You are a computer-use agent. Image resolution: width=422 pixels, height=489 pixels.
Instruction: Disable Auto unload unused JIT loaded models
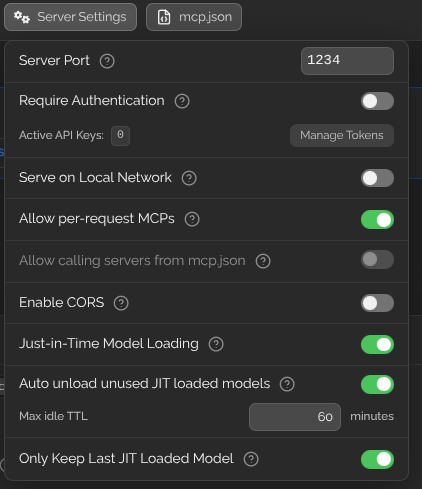[x=377, y=384]
